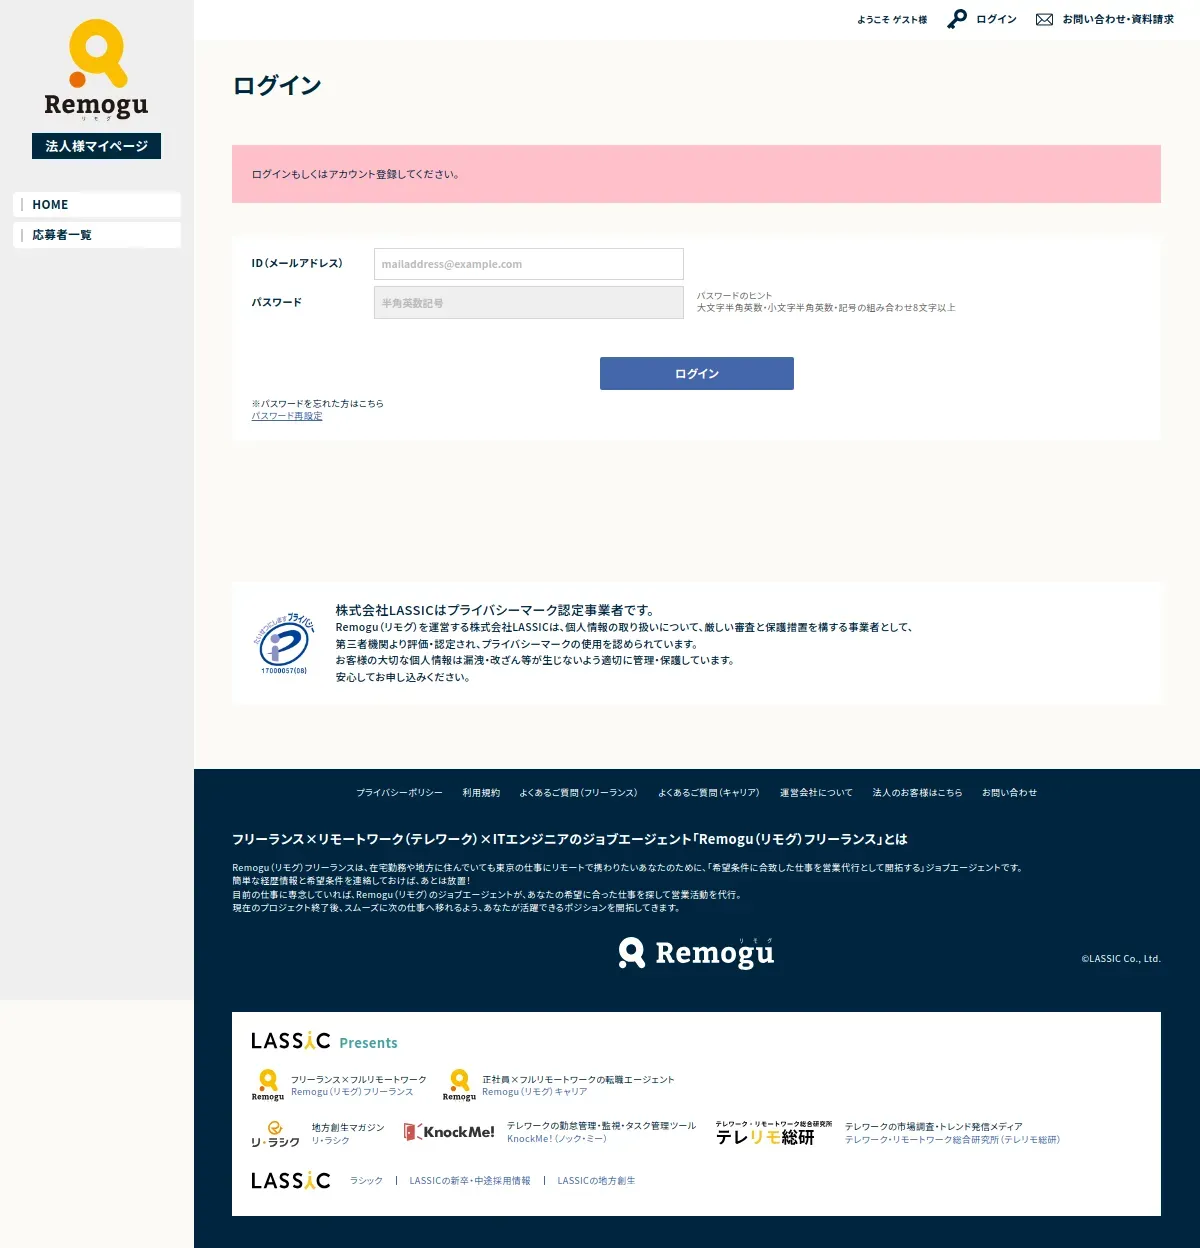Click the テレリモ総研 logo
Screen dimensions: 1200x1248
point(773,1133)
